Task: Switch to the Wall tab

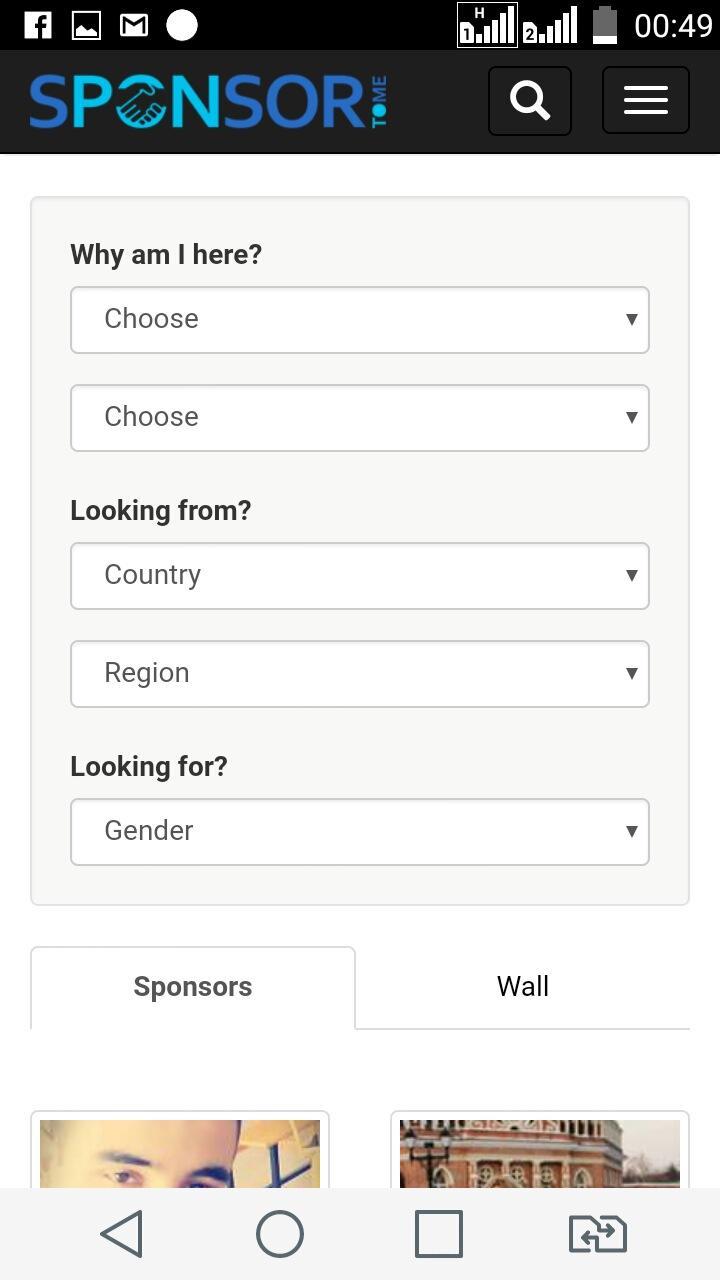Action: click(523, 987)
